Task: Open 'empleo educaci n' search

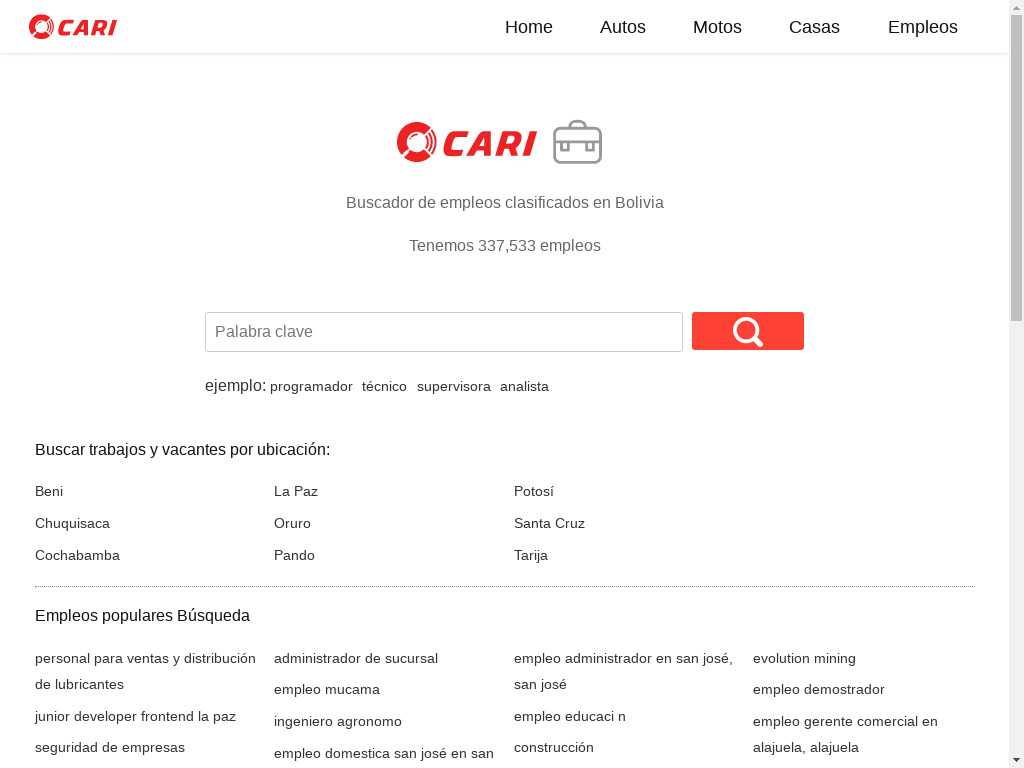Action: 569,716
